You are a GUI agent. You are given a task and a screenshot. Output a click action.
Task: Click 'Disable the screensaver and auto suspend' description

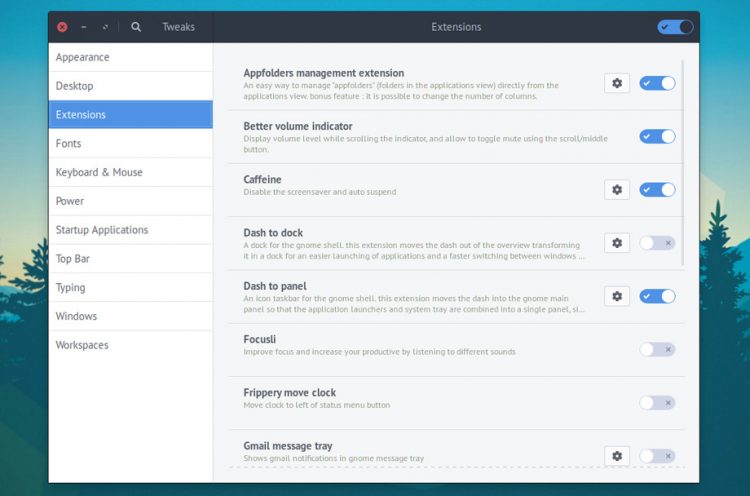pos(320,192)
